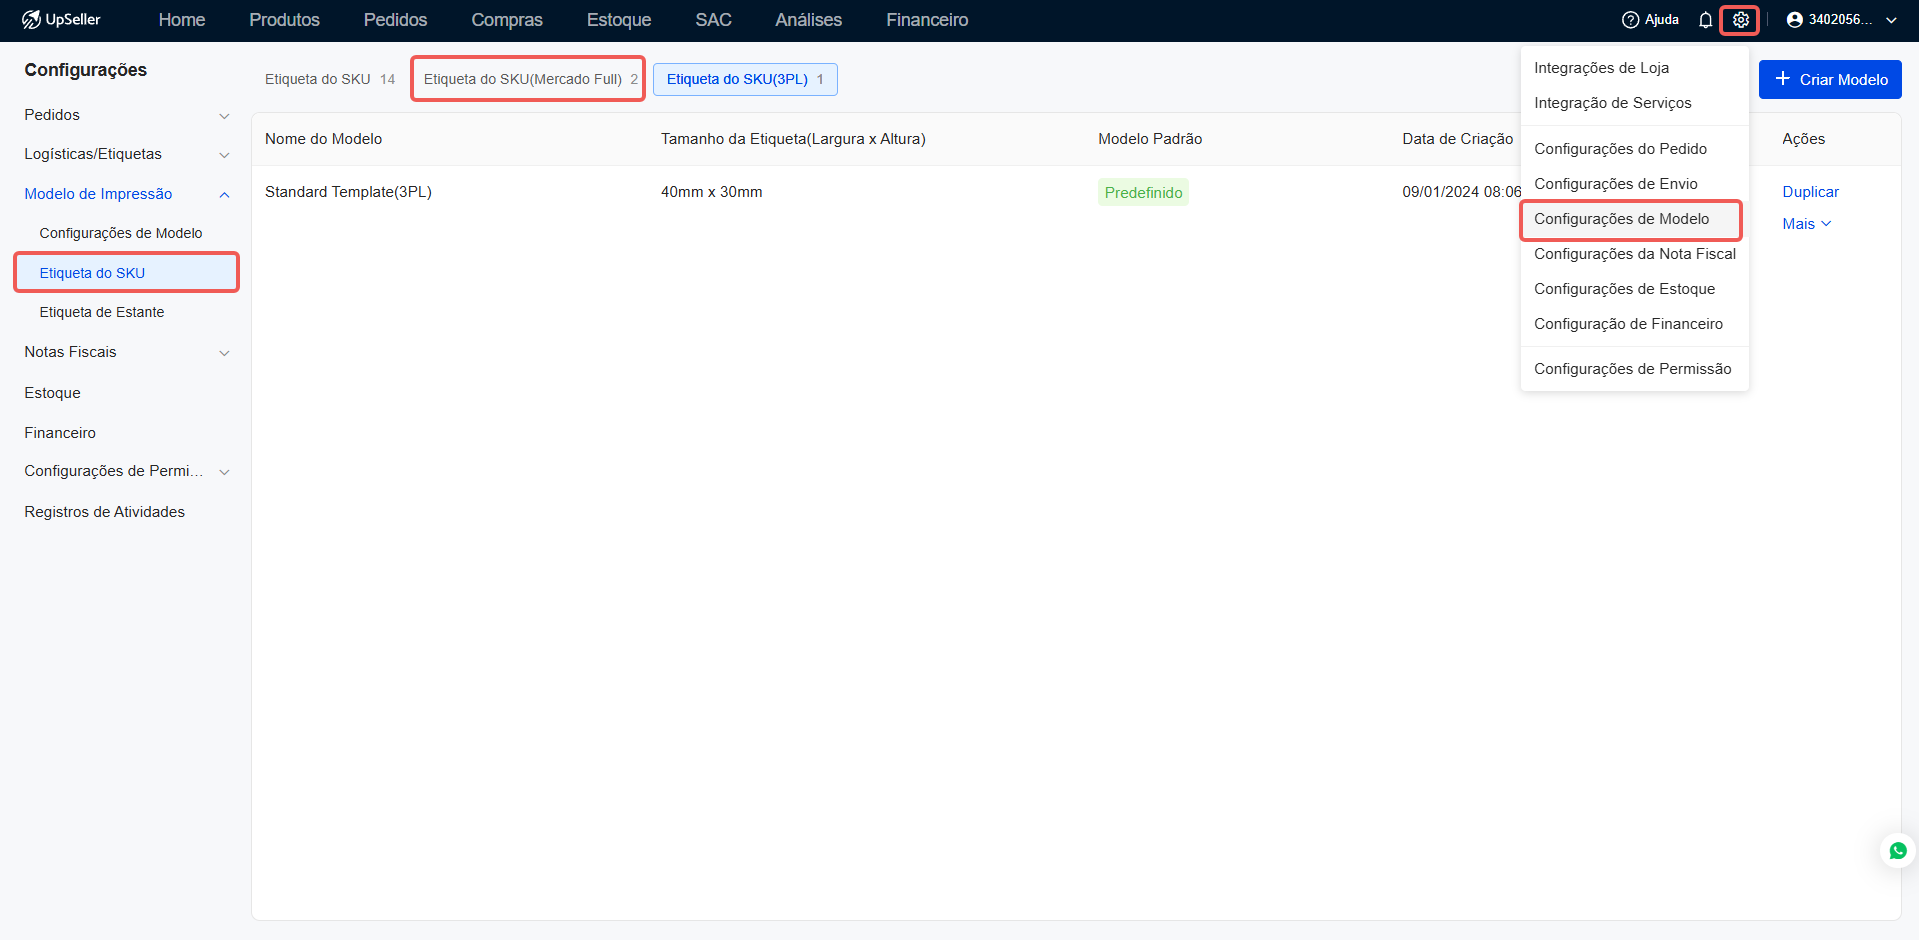Expand the account dropdown arrow
1919x940 pixels.
tap(1891, 20)
